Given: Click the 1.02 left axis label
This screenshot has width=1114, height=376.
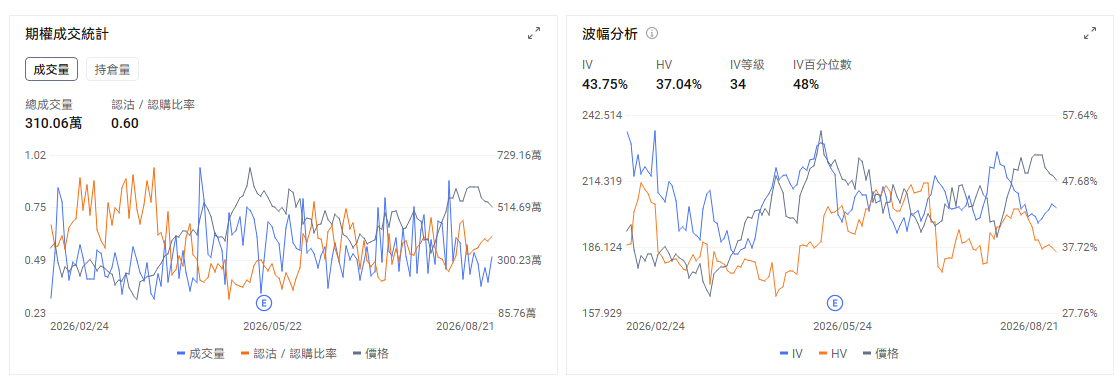Looking at the screenshot, I should [x=36, y=154].
